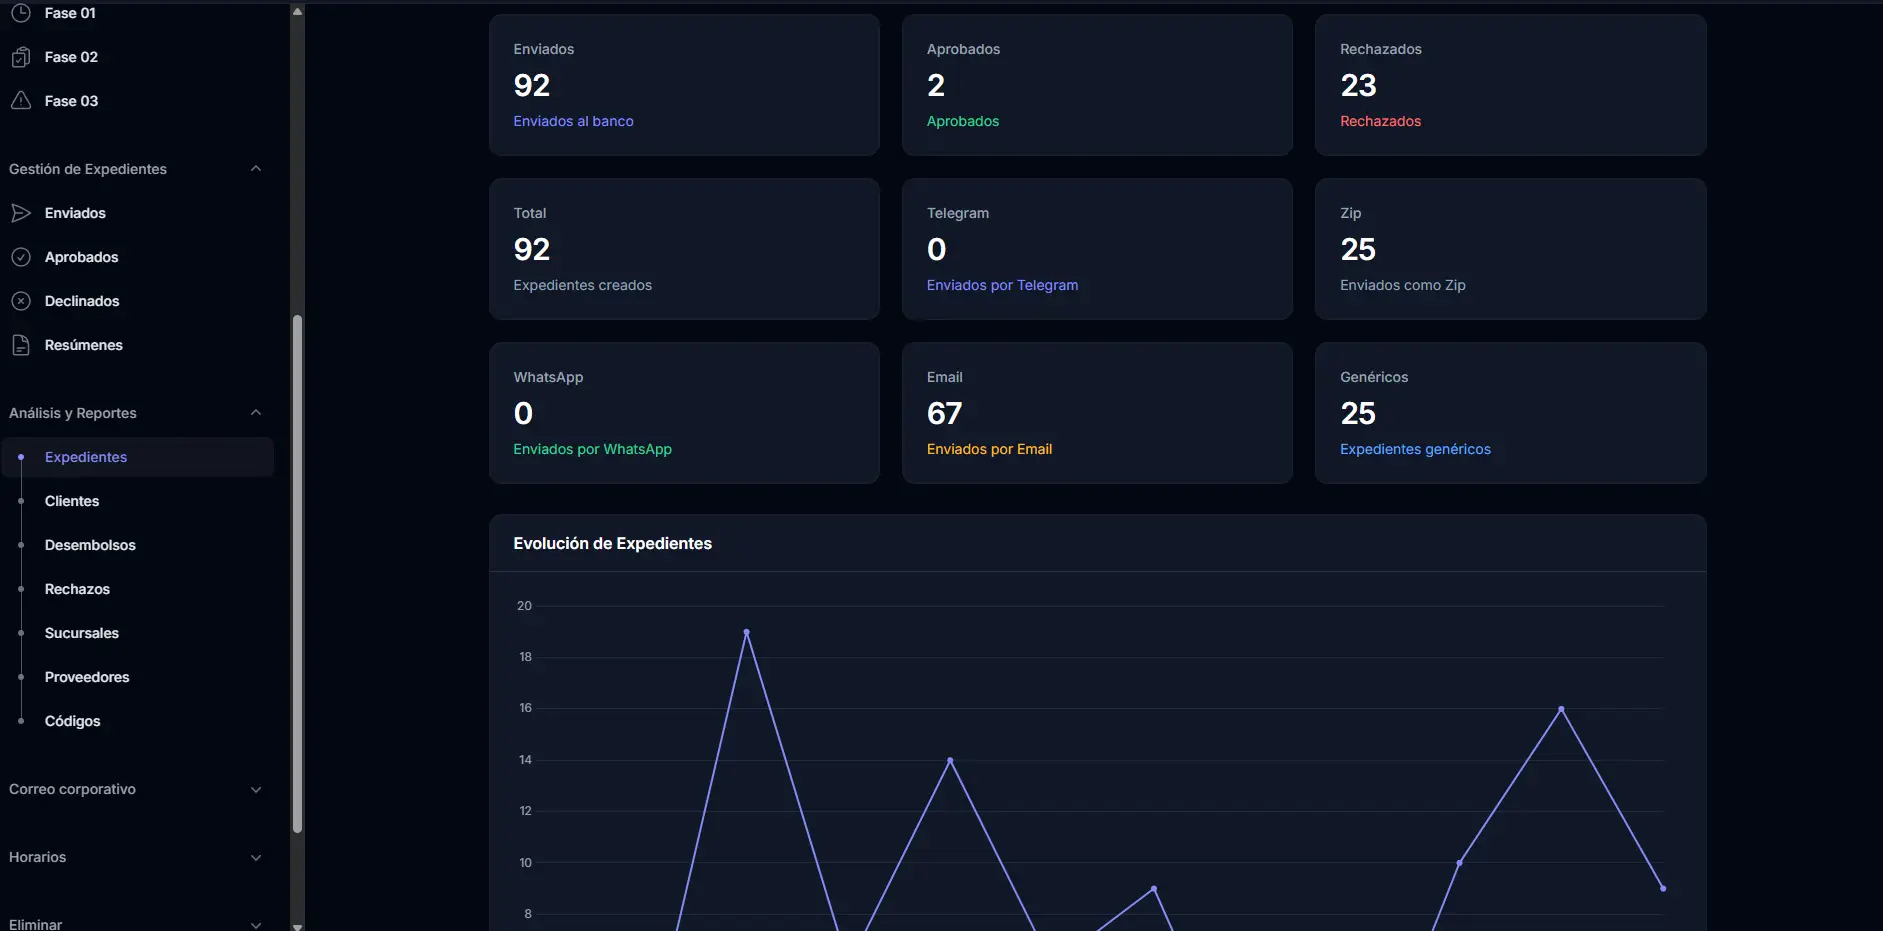Screen dimensions: 1883x931
Task: Click the clock icon beside Fase 01
Action: (x=21, y=13)
